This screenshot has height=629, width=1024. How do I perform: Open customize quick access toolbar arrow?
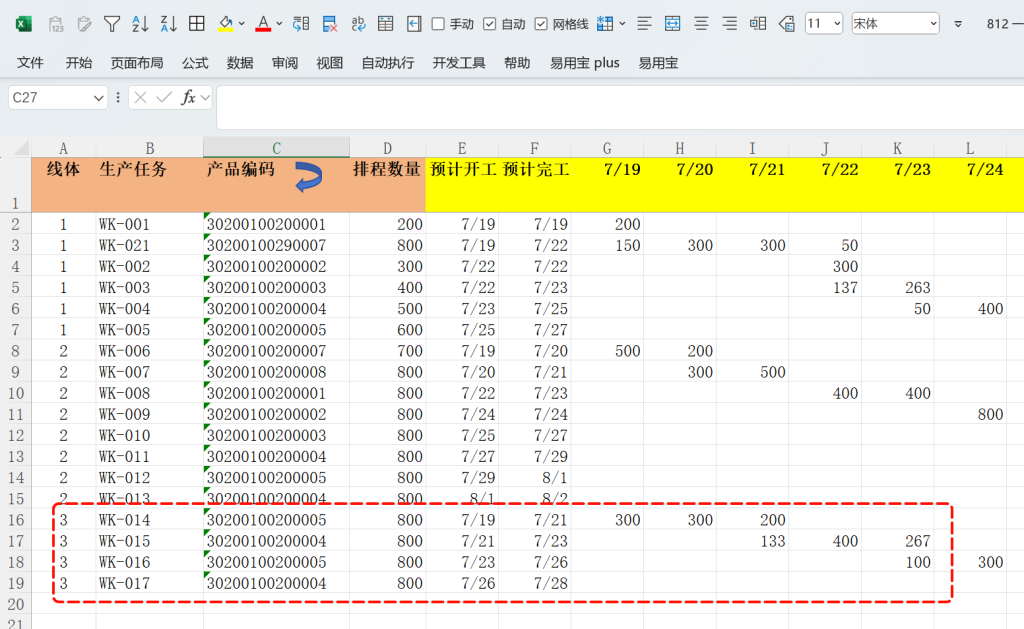(958, 24)
